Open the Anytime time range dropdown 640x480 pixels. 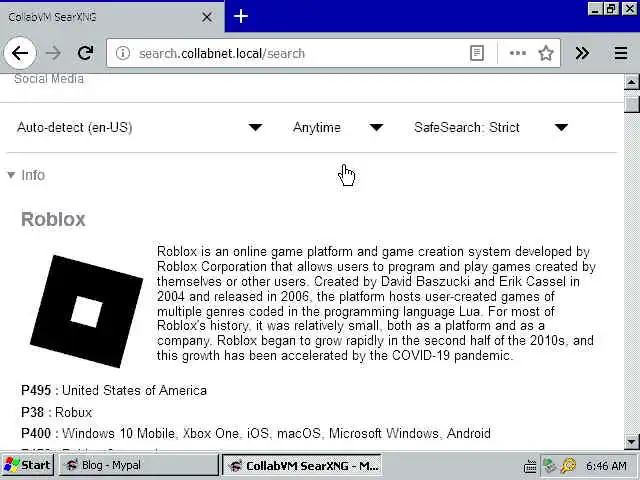pyautogui.click(x=338, y=127)
